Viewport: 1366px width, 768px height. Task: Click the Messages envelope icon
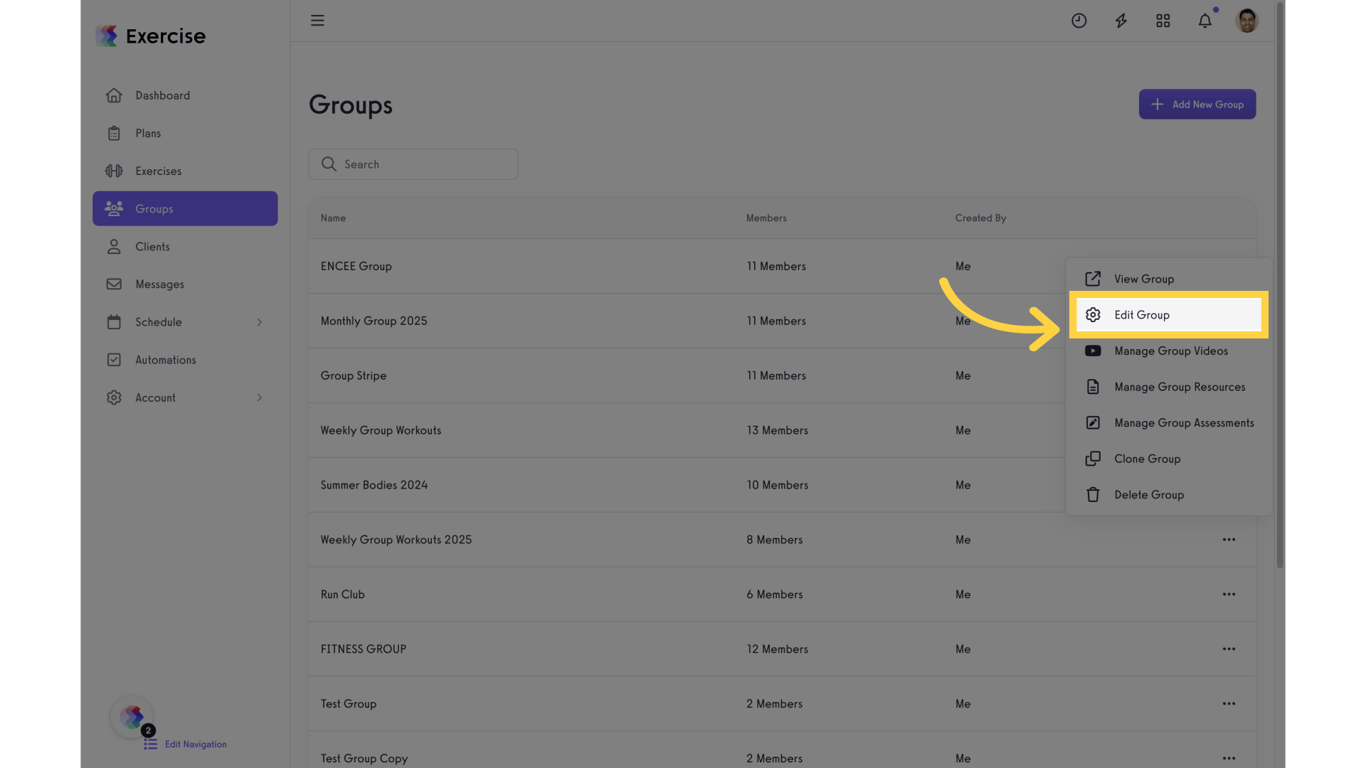coord(114,284)
